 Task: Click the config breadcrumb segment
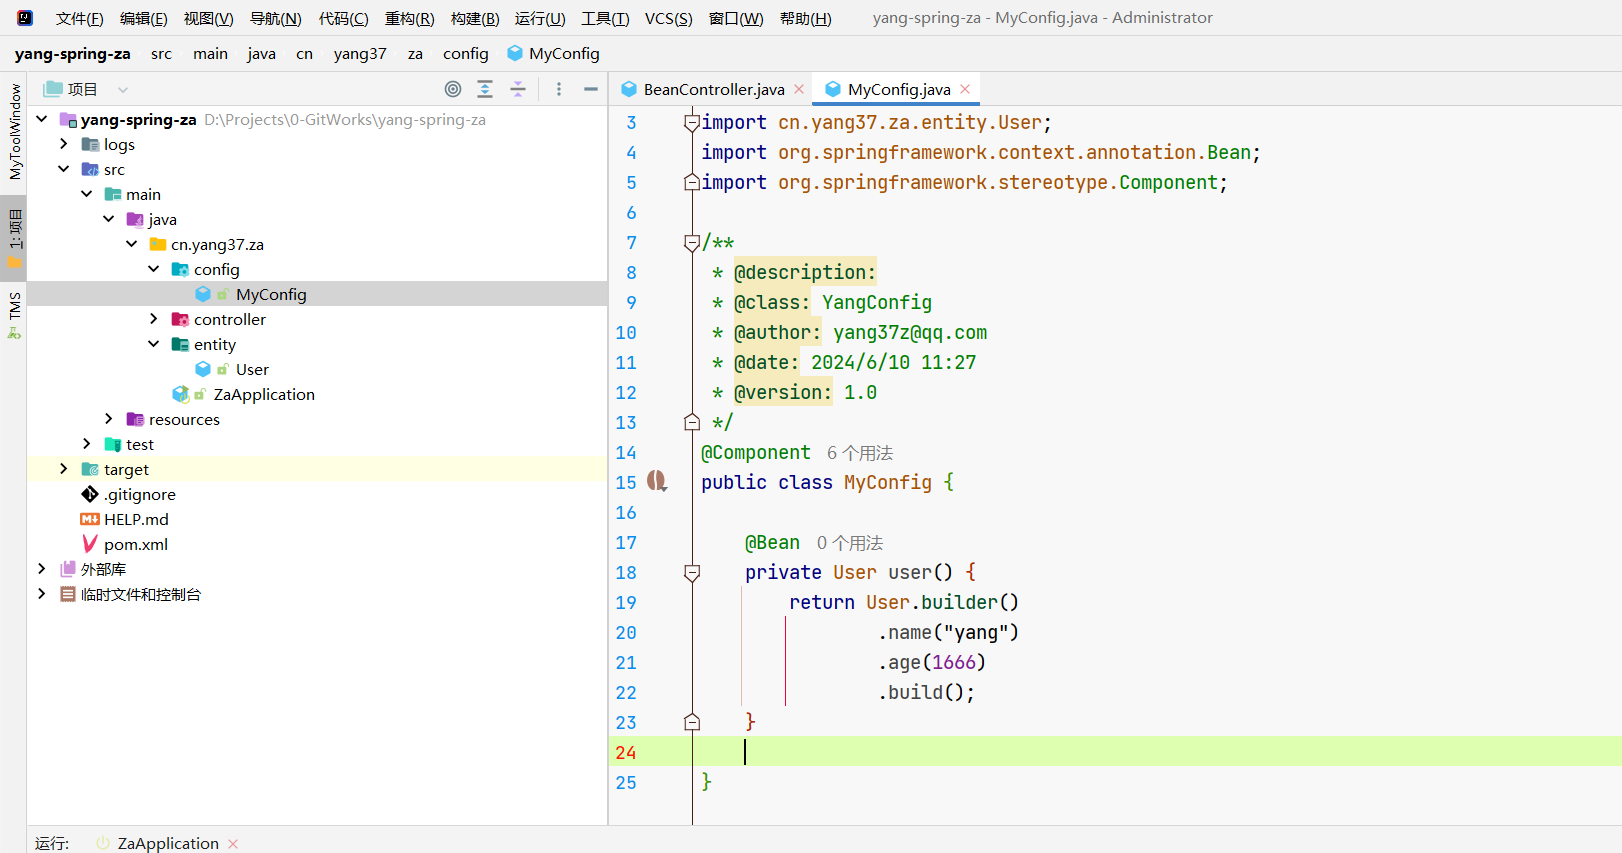[465, 53]
